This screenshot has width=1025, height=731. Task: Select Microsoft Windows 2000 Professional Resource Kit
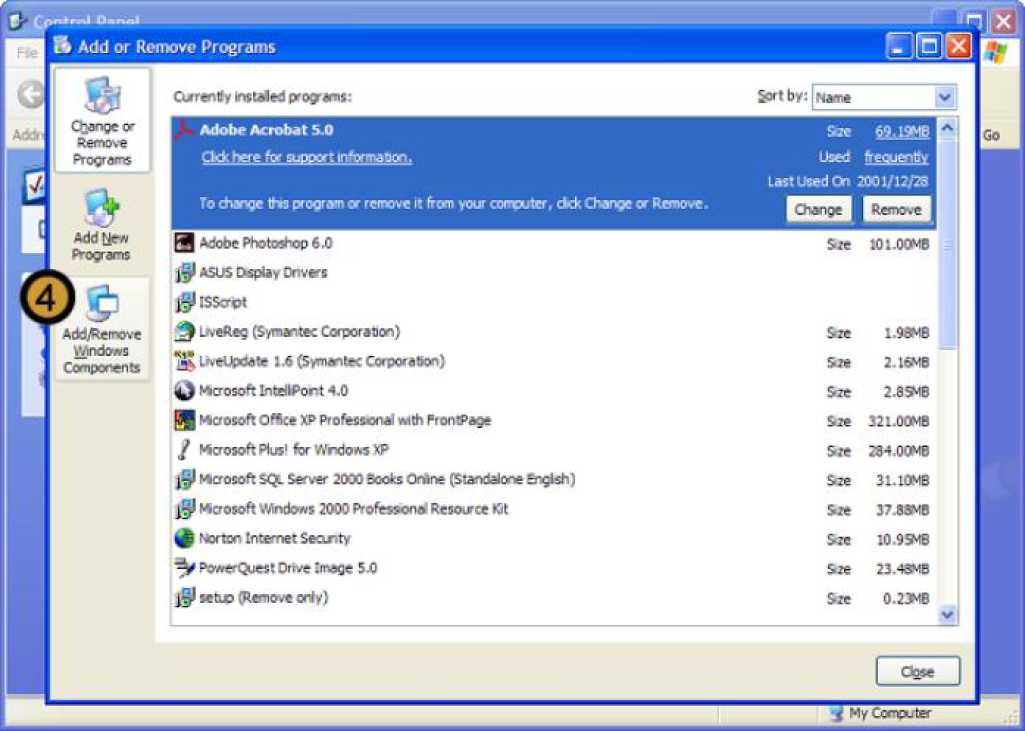point(554,509)
